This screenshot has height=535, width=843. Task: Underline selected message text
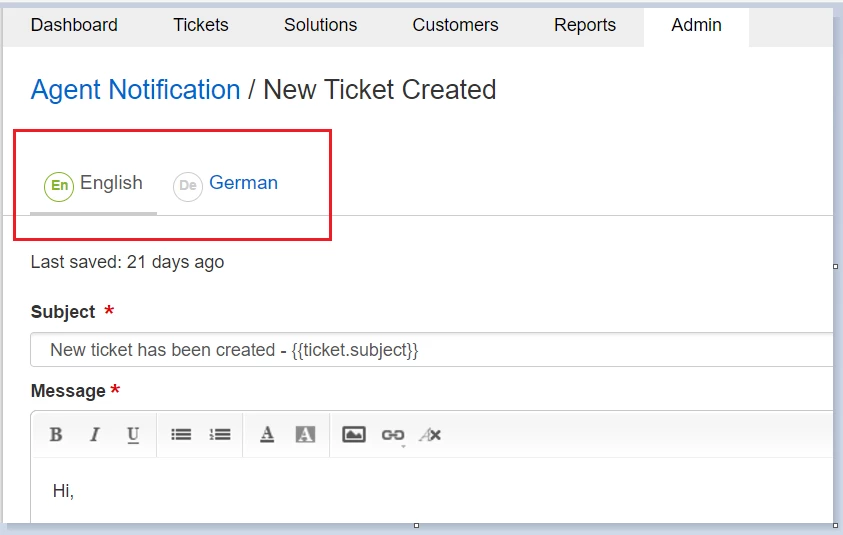tap(133, 434)
